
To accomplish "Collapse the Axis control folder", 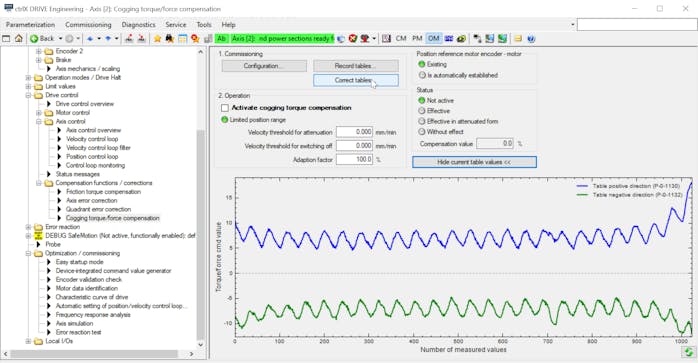I will 39,121.
